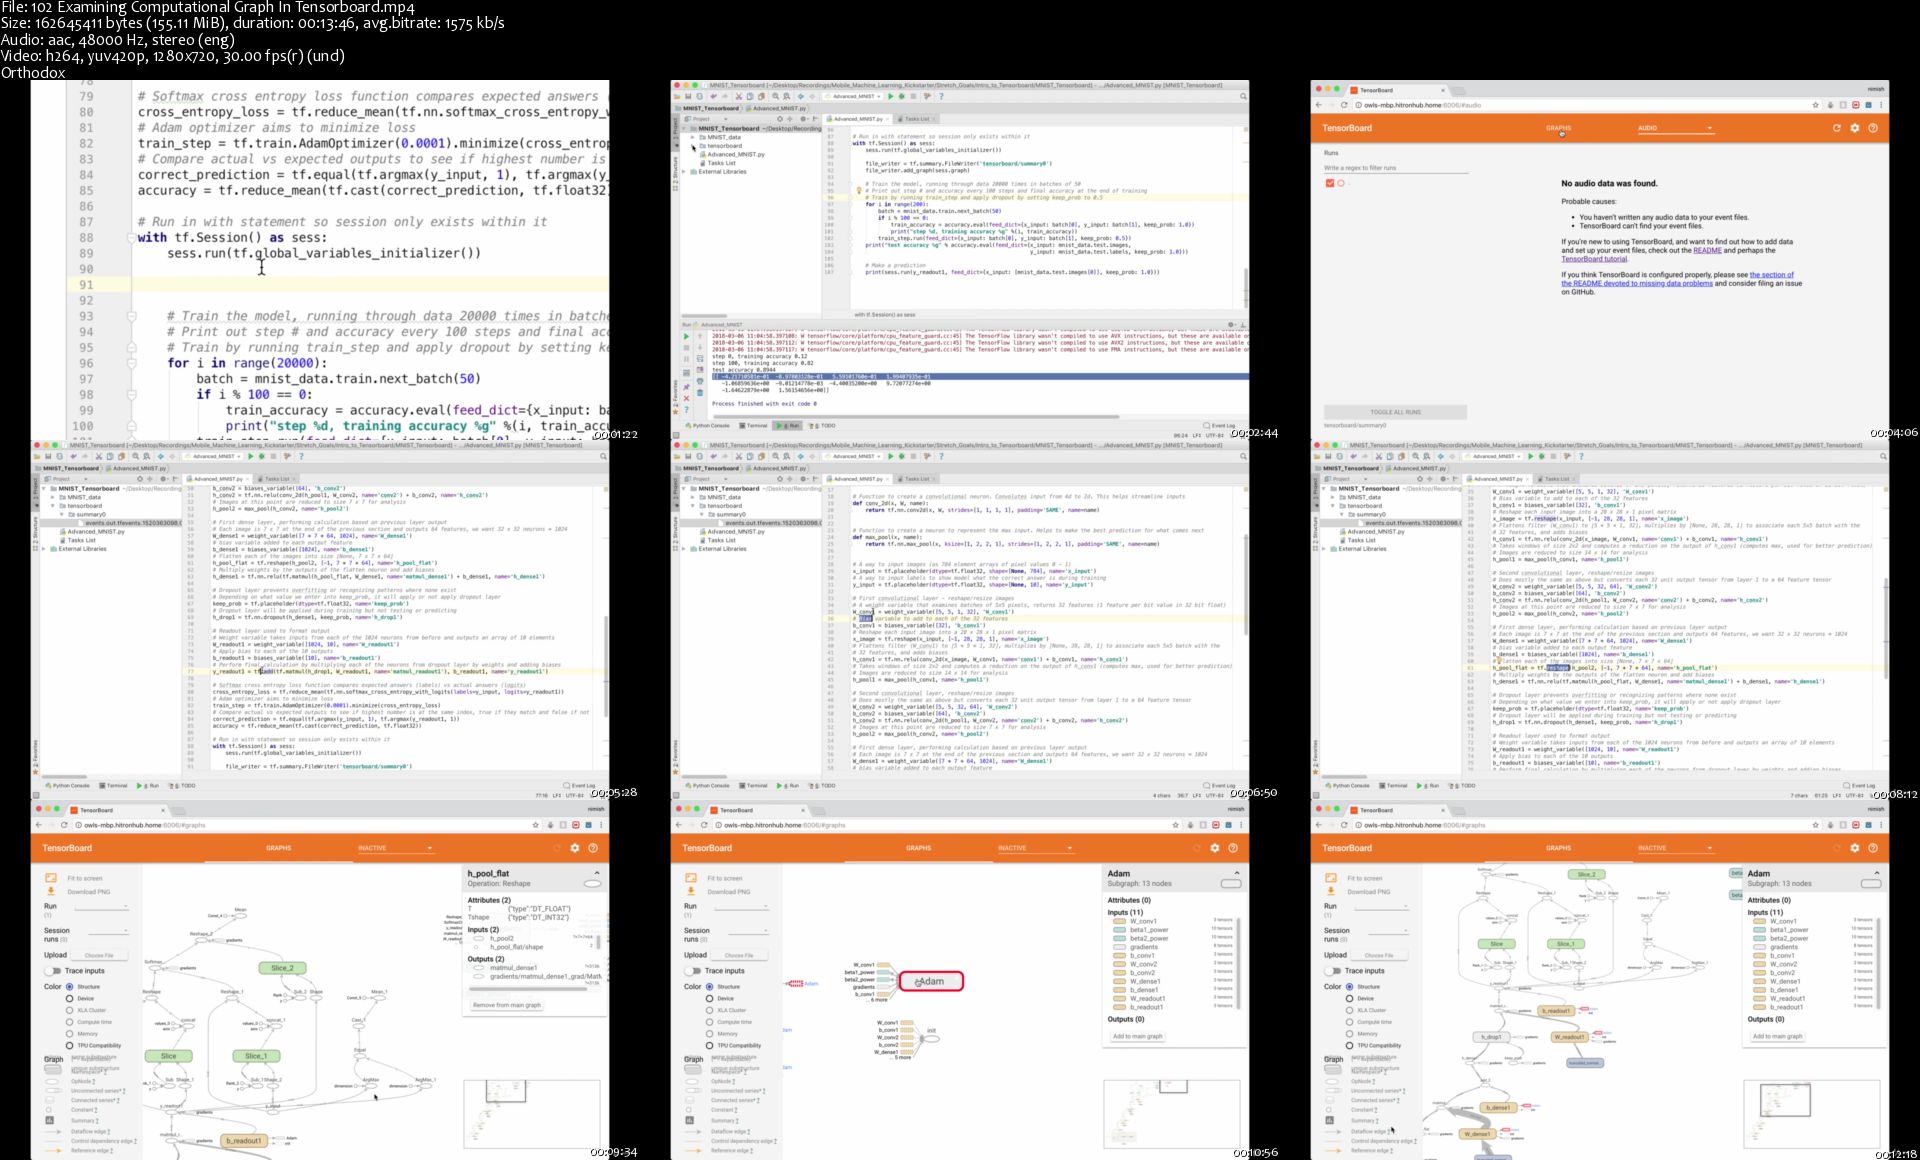
Task: Click Fit to screen icon in 00:09:34 frame
Action: pos(51,878)
